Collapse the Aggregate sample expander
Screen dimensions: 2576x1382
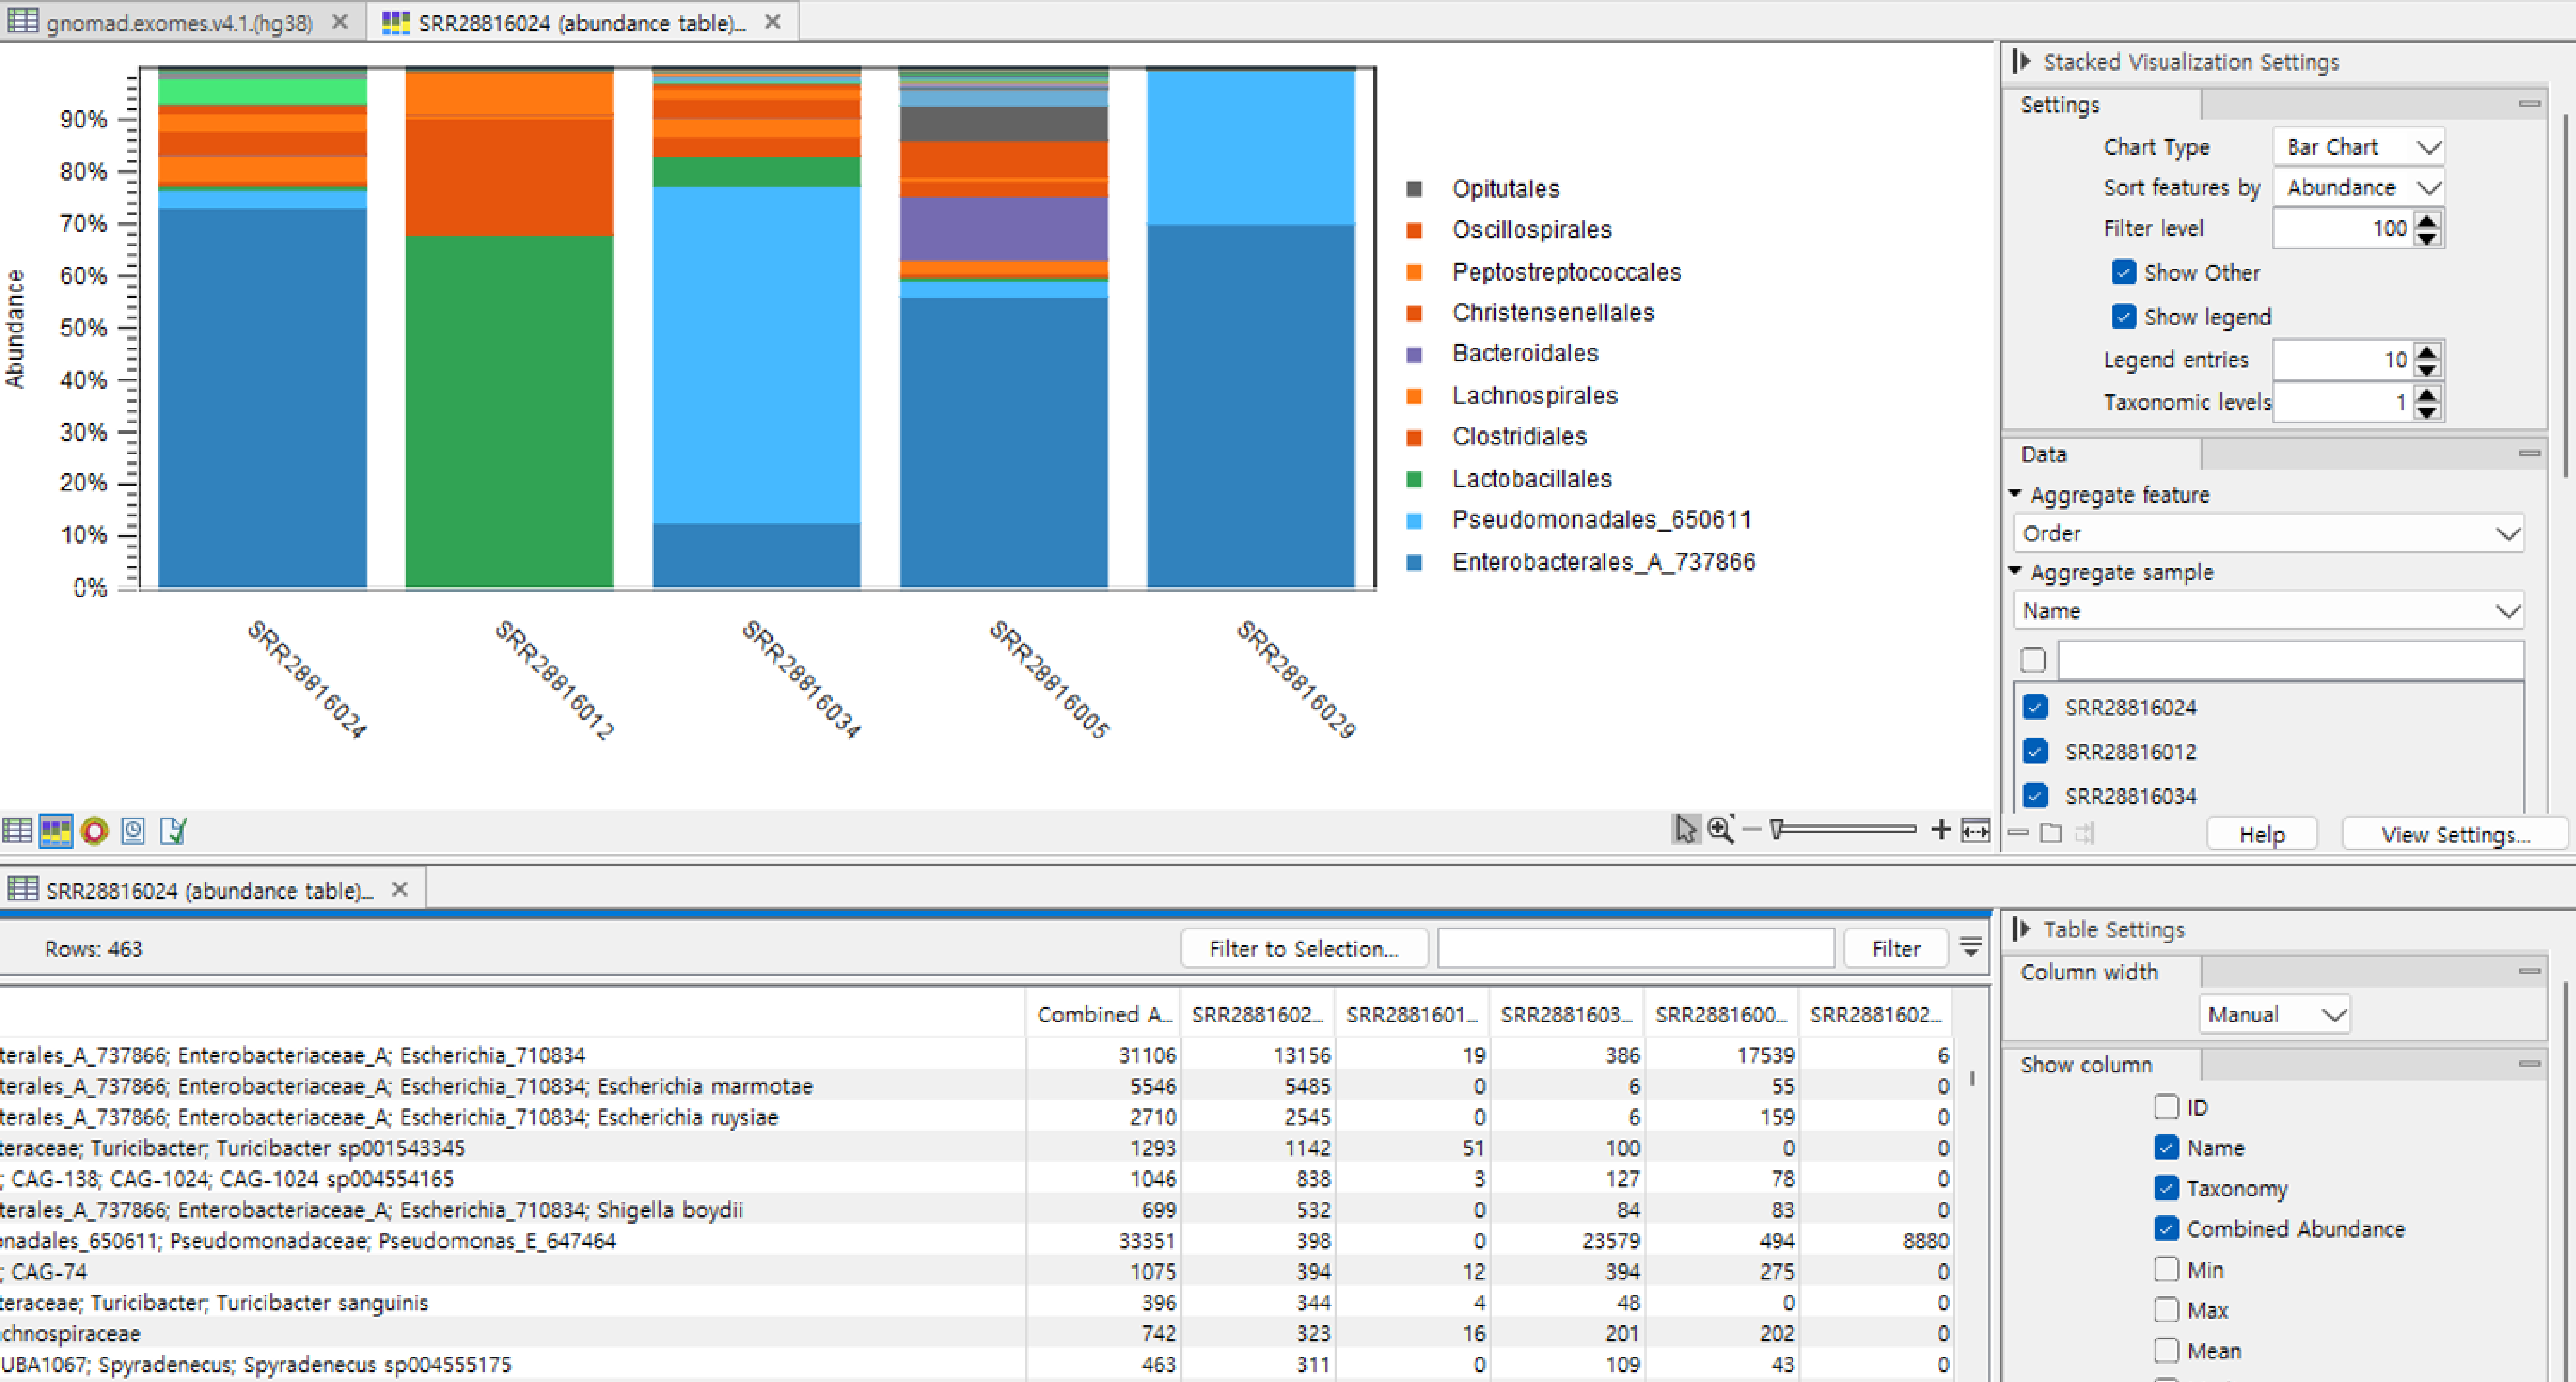point(2015,571)
